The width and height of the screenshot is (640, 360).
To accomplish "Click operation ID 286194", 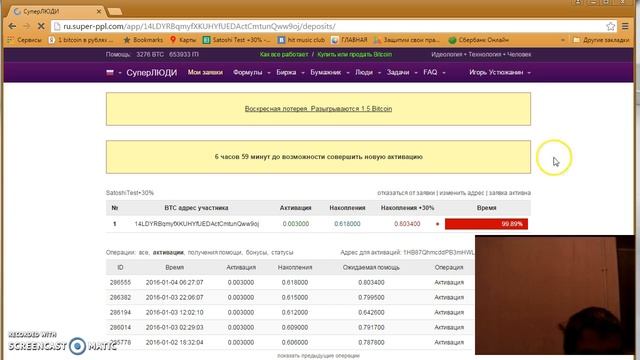I will pyautogui.click(x=120, y=313).
